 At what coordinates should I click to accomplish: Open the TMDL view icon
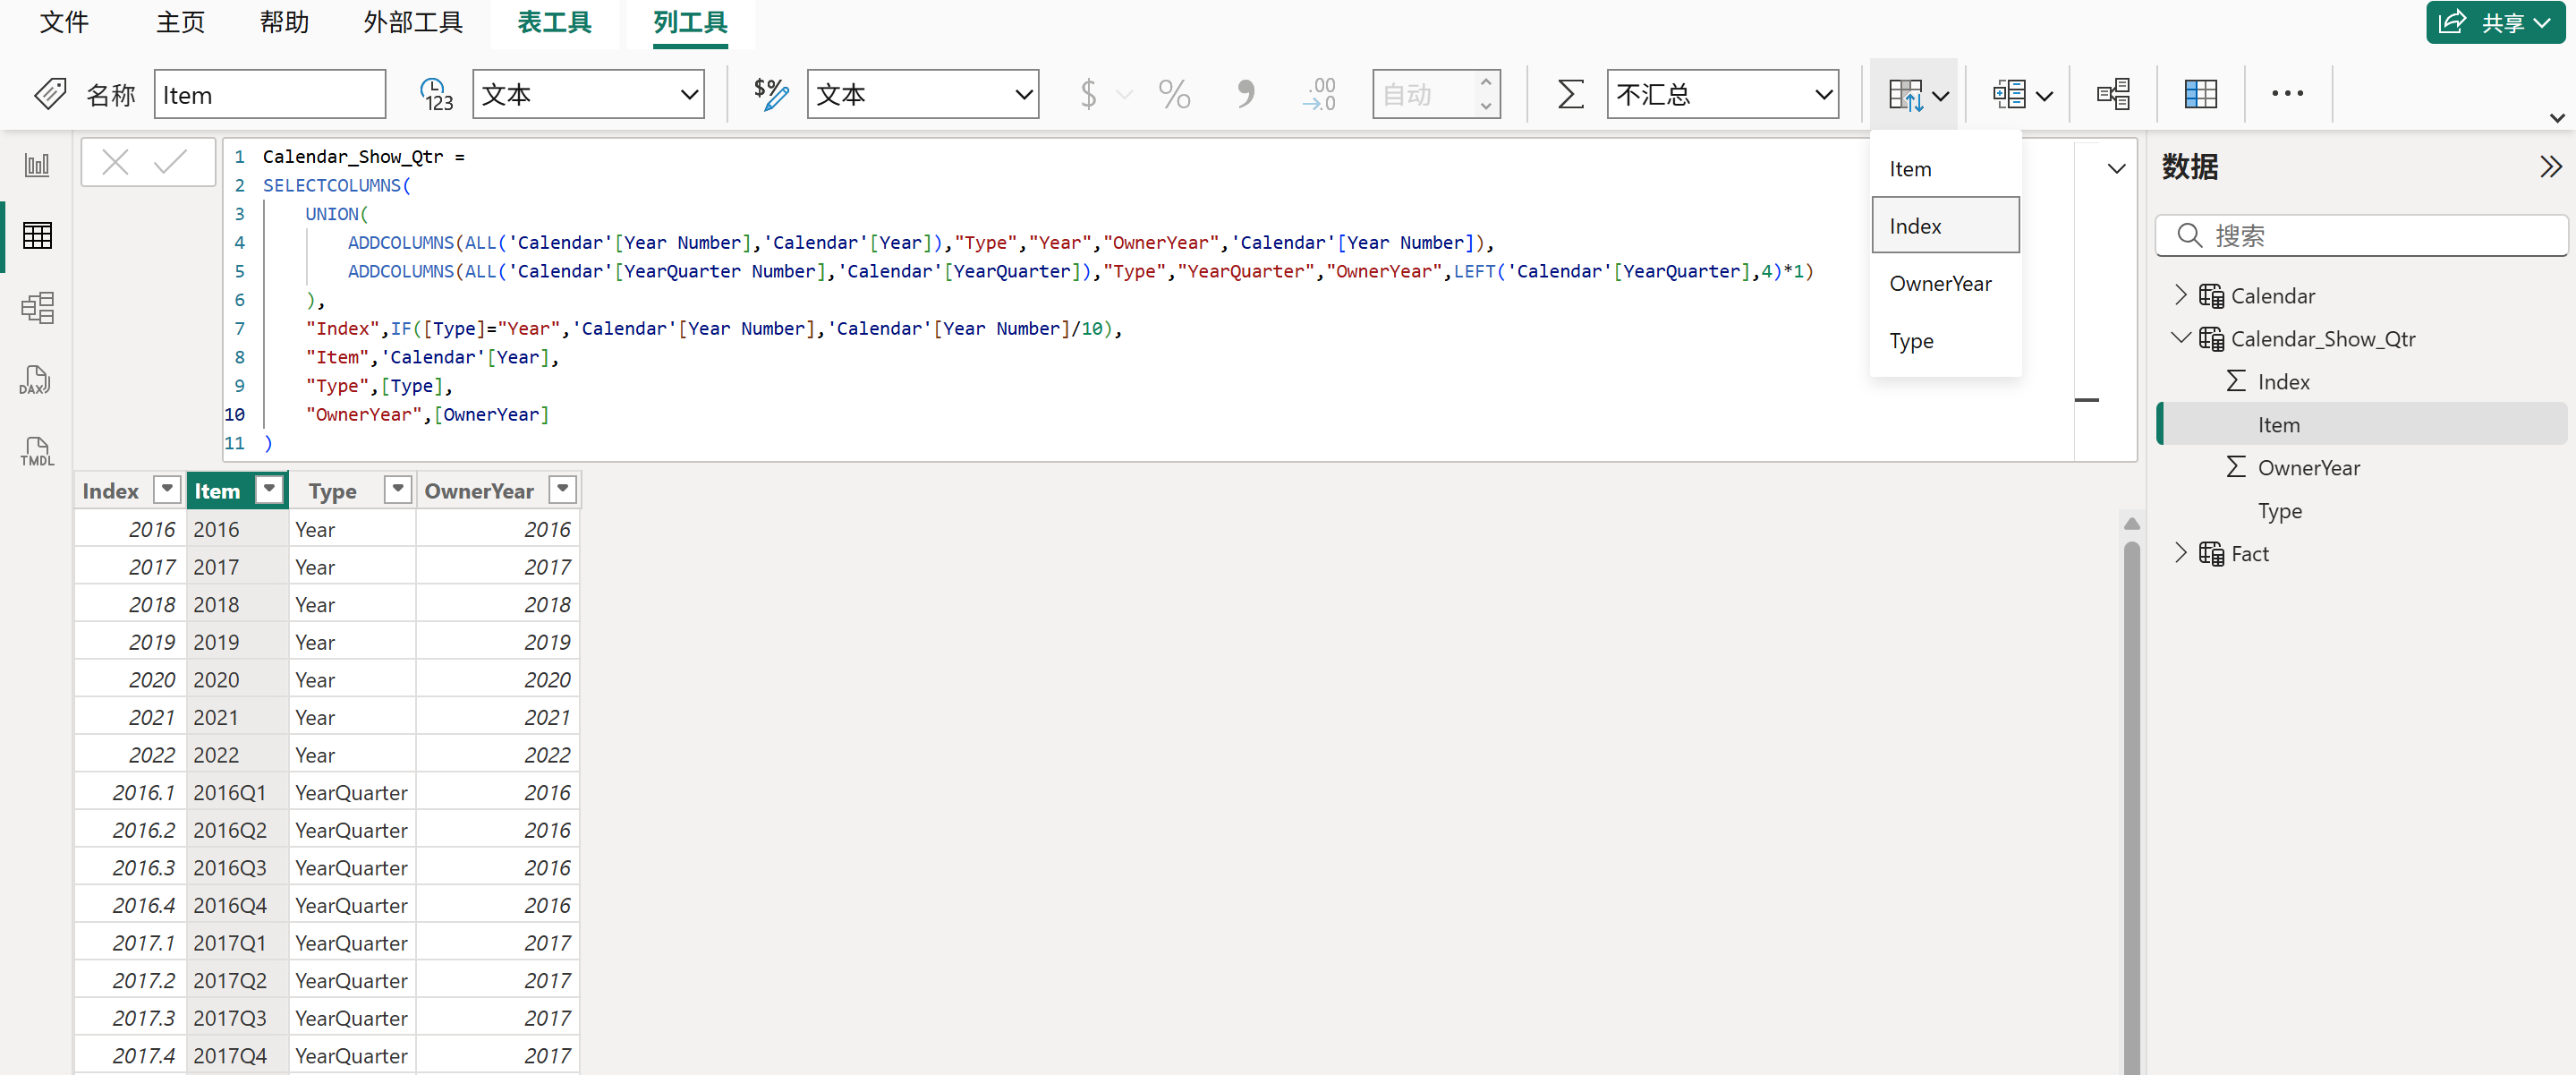click(37, 451)
